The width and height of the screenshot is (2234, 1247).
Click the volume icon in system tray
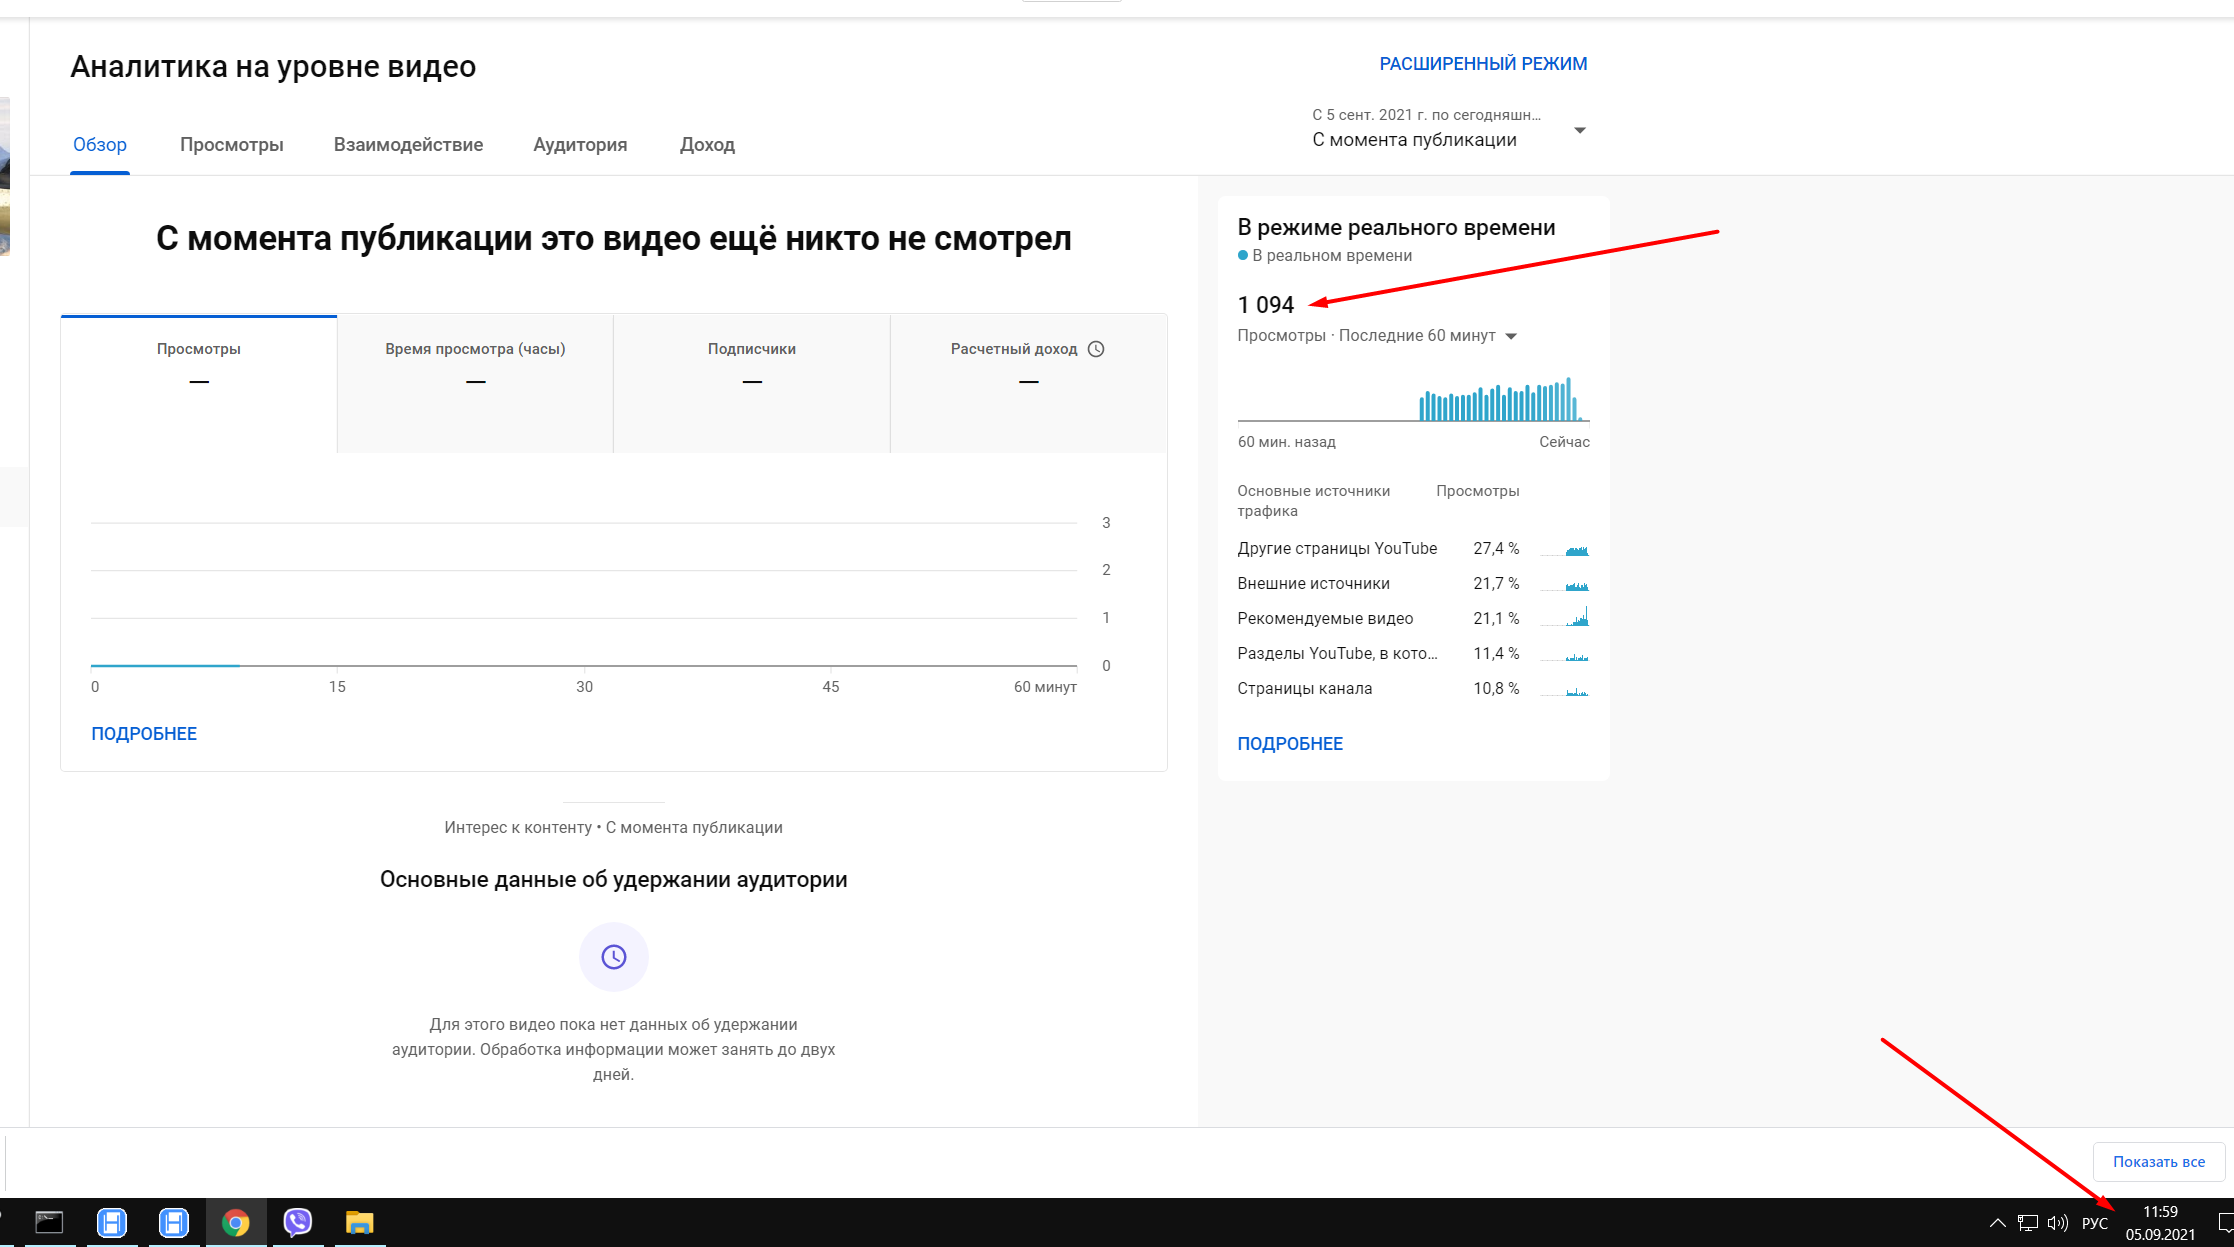tap(2057, 1223)
